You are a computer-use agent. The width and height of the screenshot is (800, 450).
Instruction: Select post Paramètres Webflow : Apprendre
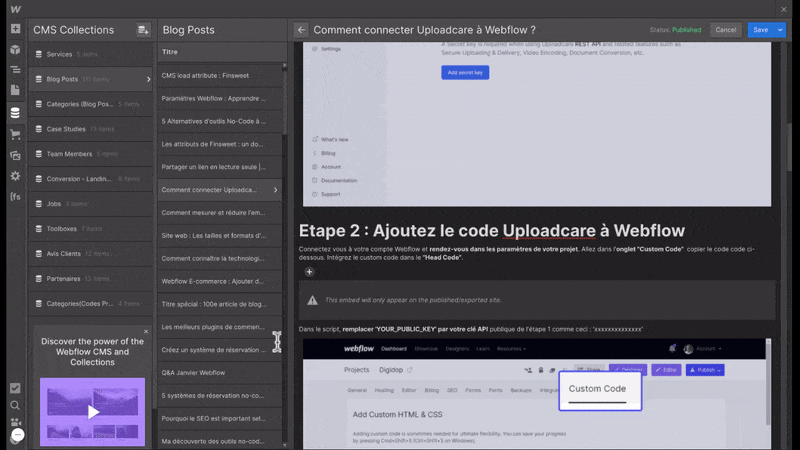tap(220, 98)
